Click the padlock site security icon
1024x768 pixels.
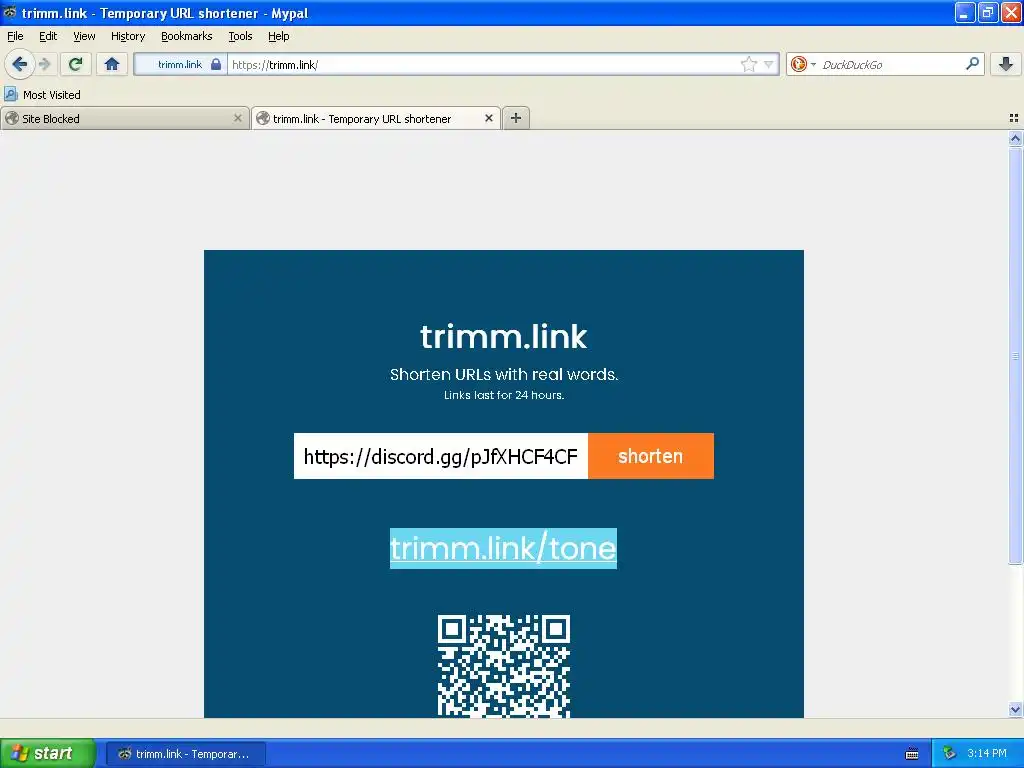216,64
